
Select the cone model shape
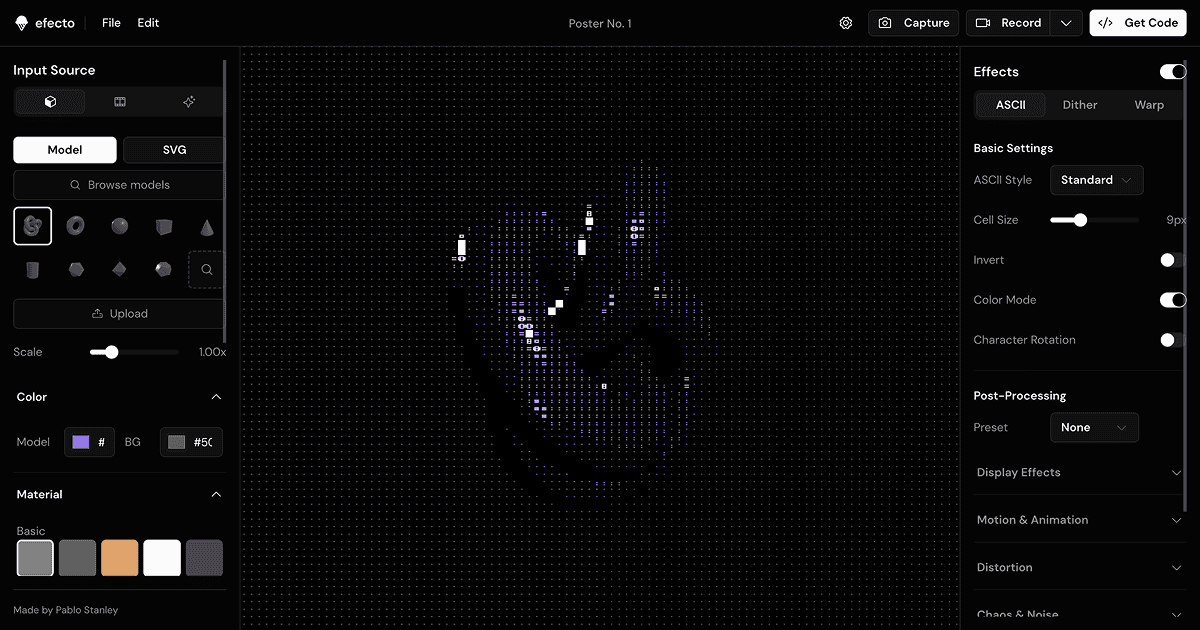click(x=206, y=226)
